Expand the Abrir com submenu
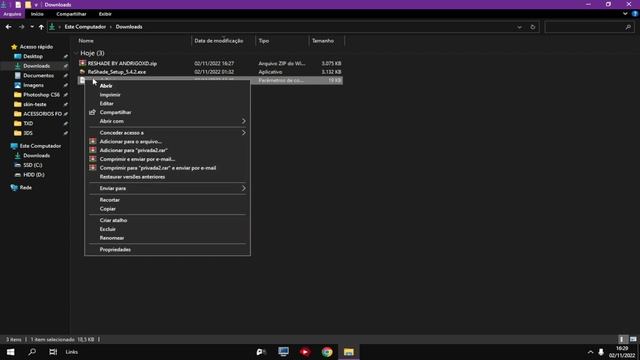The height and width of the screenshot is (360, 640). click(167, 121)
